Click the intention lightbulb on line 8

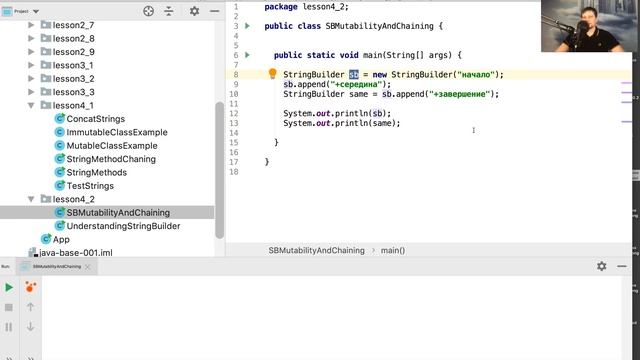tap(273, 74)
